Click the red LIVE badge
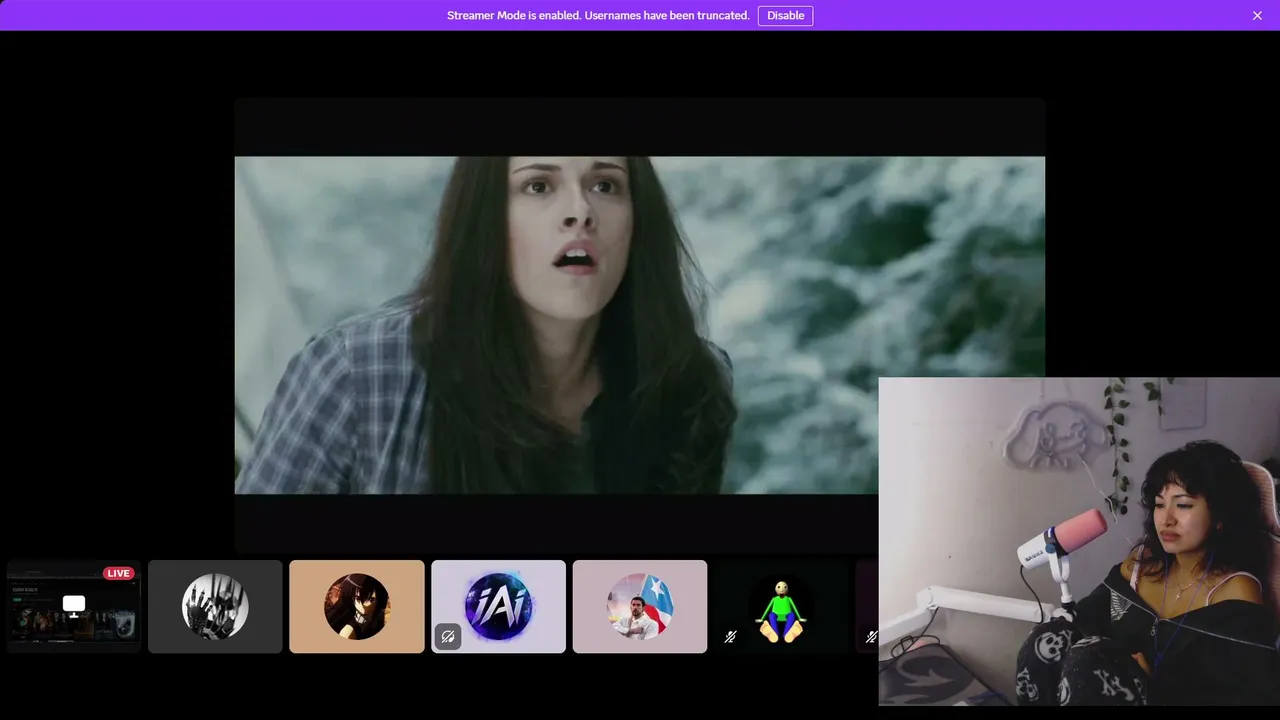 119,573
